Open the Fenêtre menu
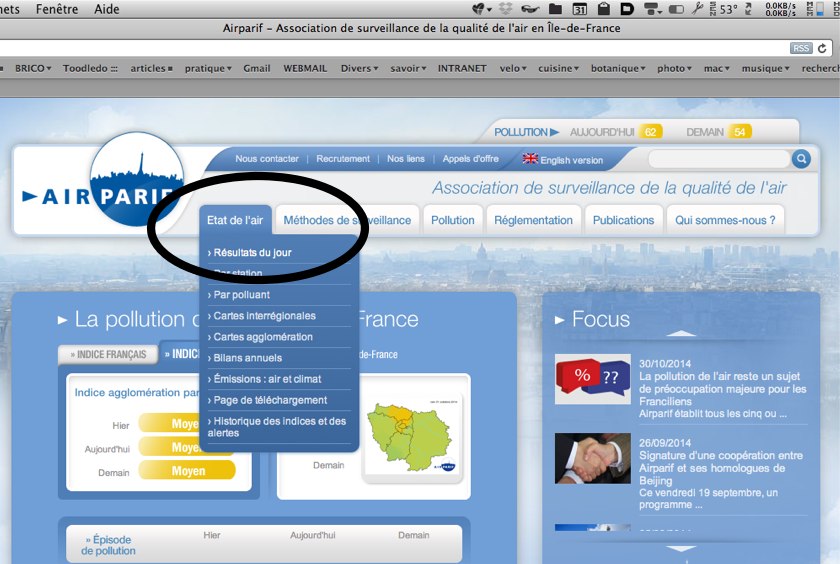Viewport: 840px width, 564px height. (57, 9)
